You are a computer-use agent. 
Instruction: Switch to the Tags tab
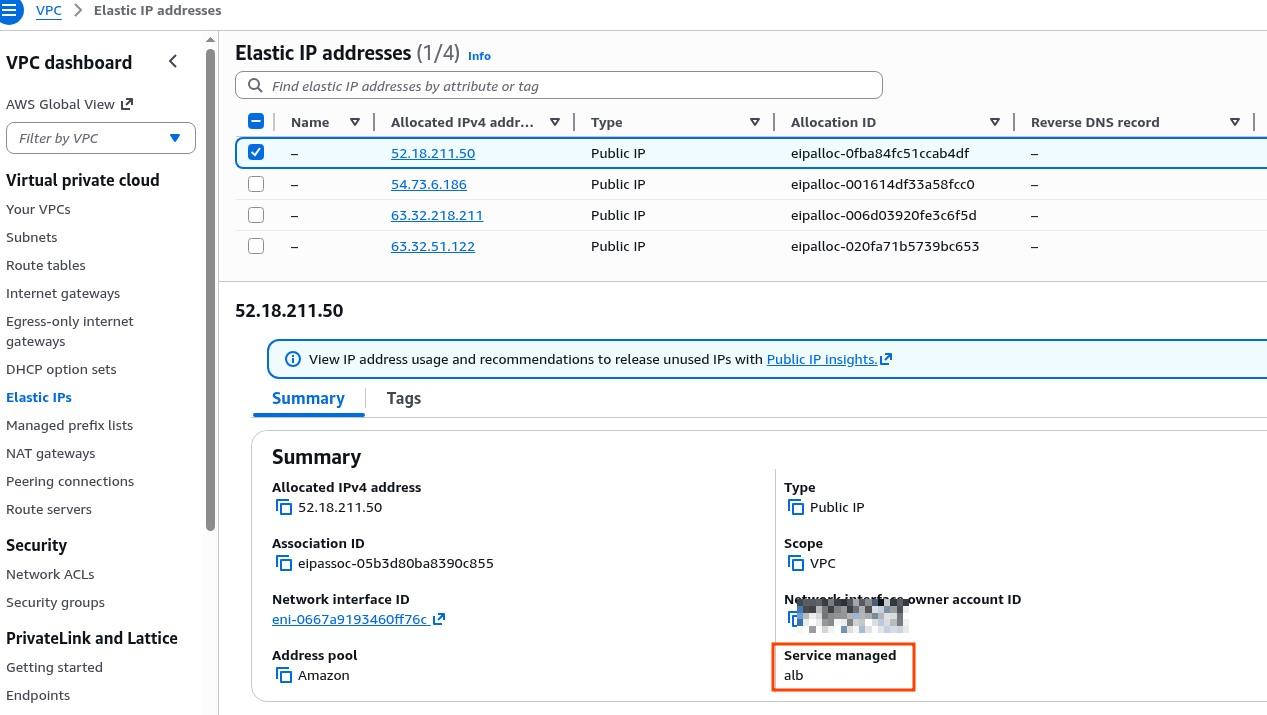pyautogui.click(x=403, y=398)
